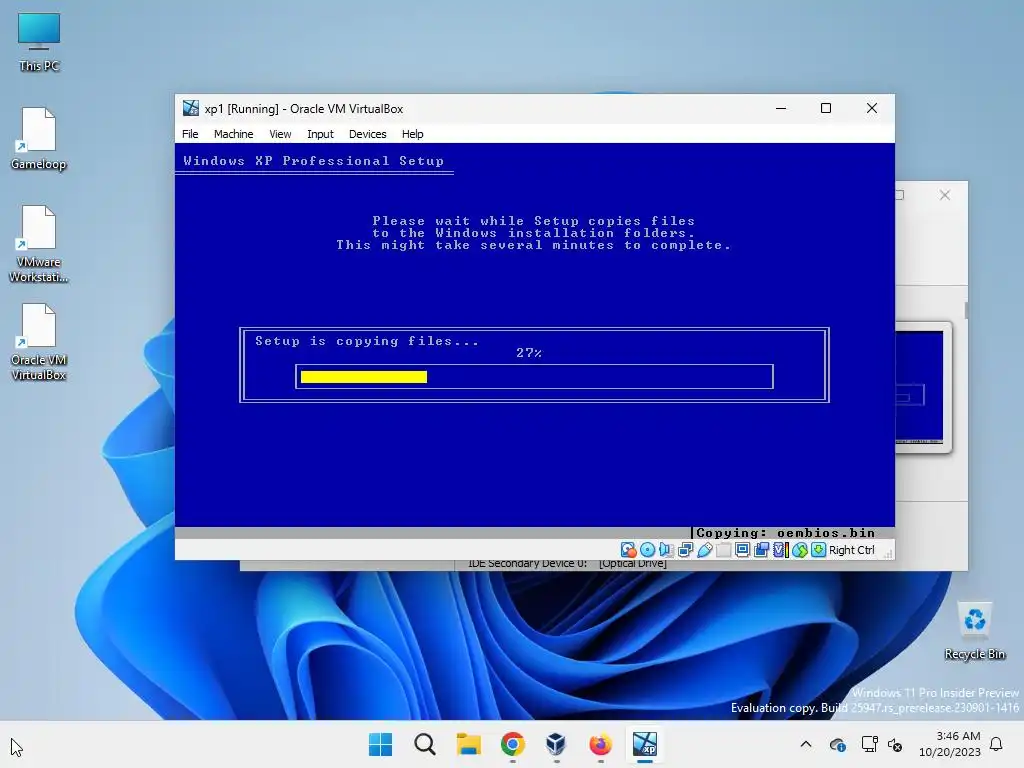
Task: Click the network tray icon
Action: 869,744
